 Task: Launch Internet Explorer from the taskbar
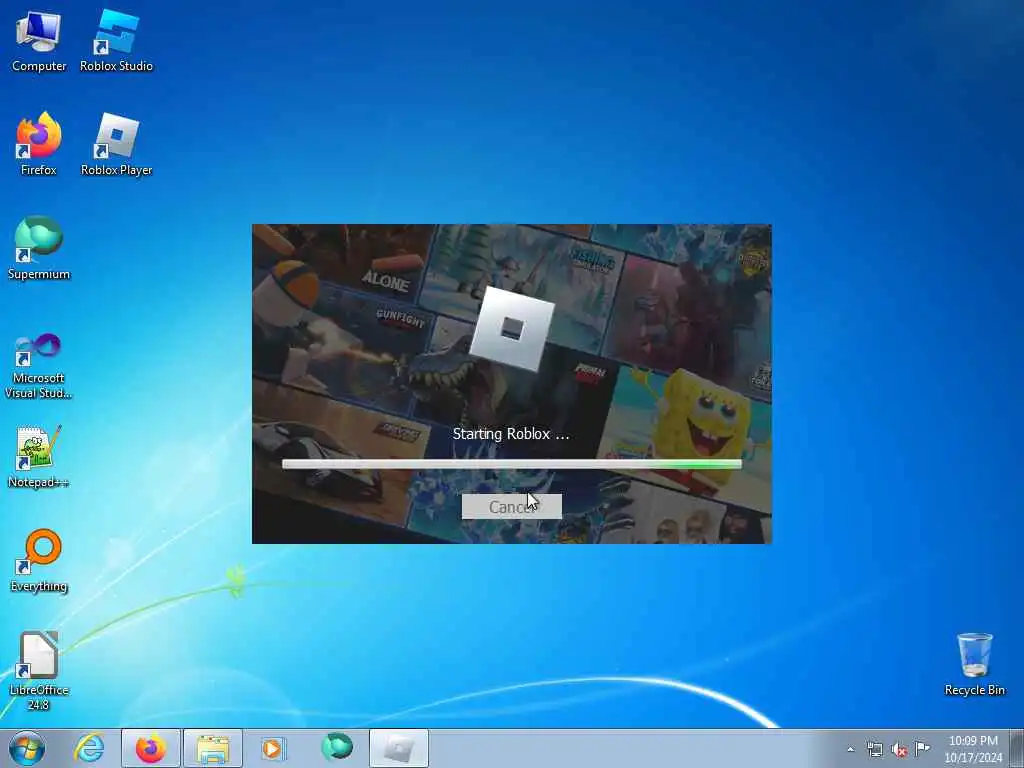pyautogui.click(x=89, y=748)
